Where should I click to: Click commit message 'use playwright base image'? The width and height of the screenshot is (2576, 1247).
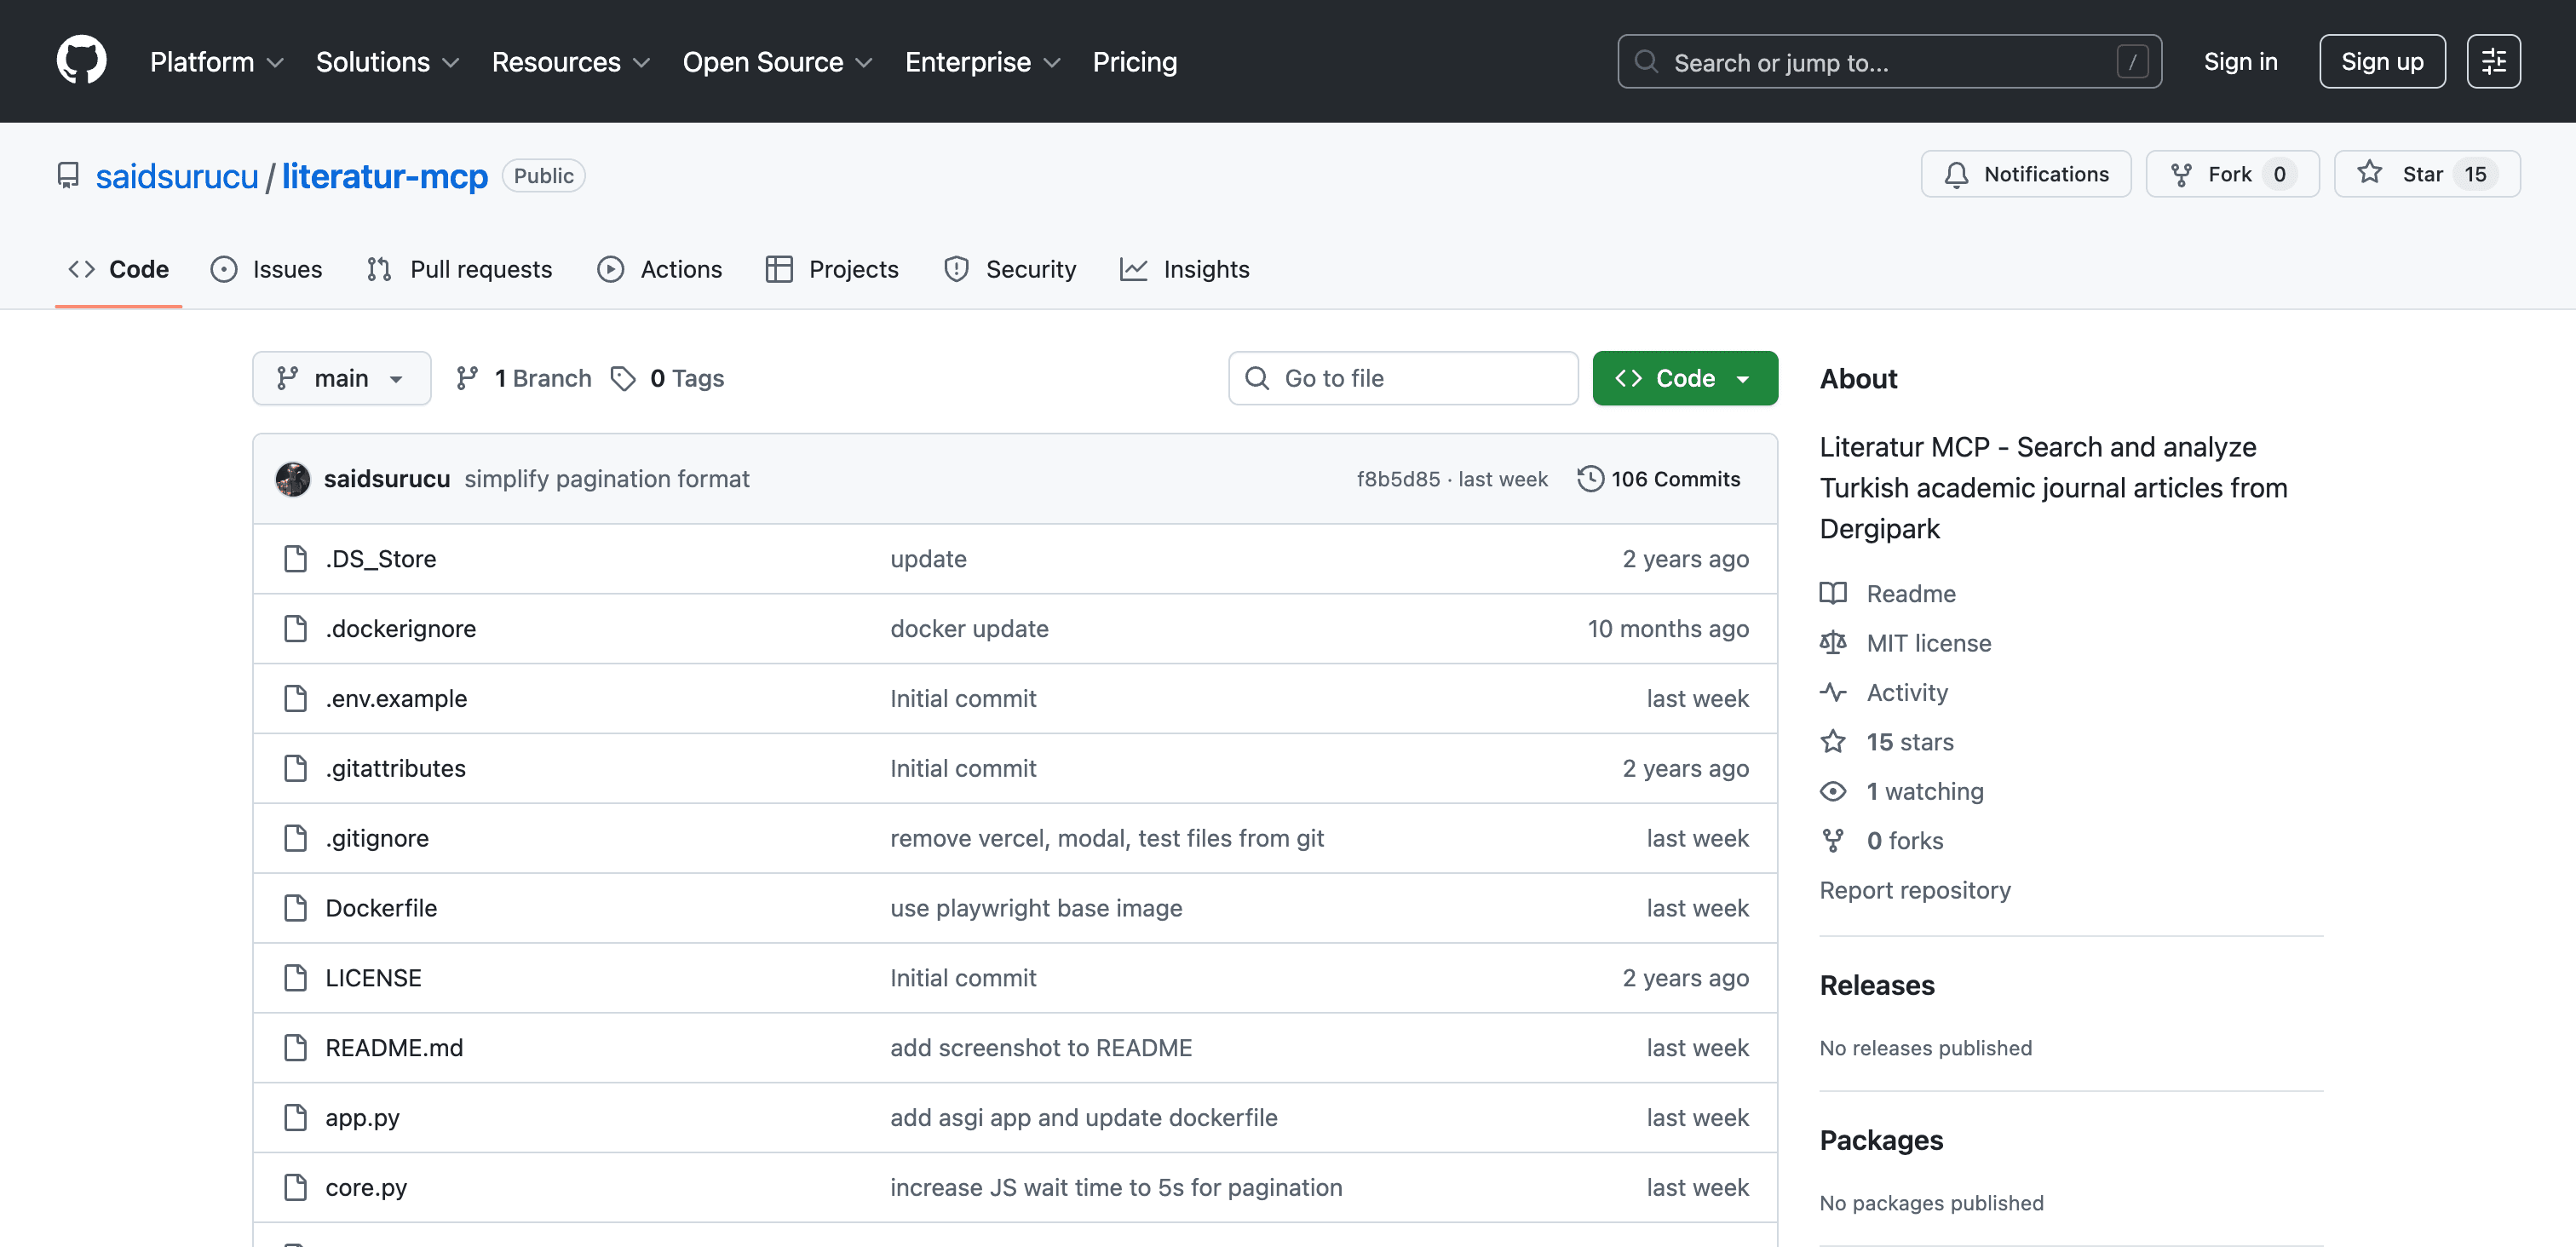point(1036,908)
